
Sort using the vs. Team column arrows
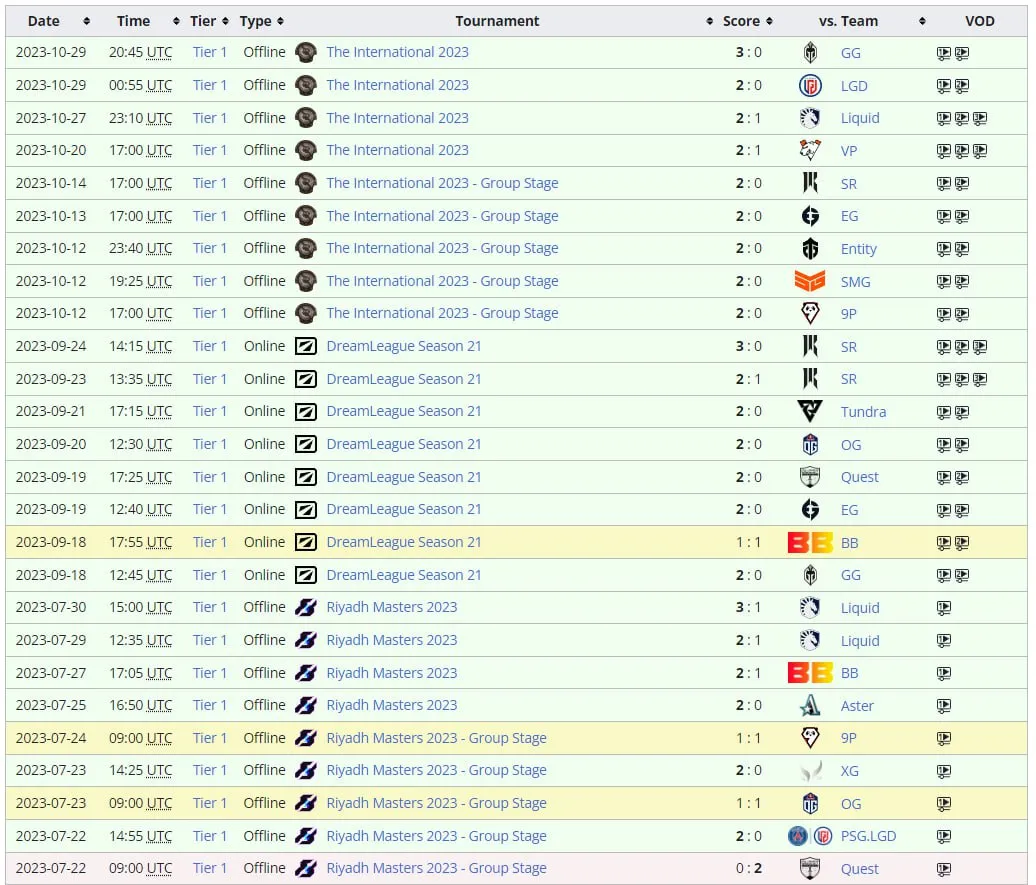pyautogui.click(x=922, y=21)
